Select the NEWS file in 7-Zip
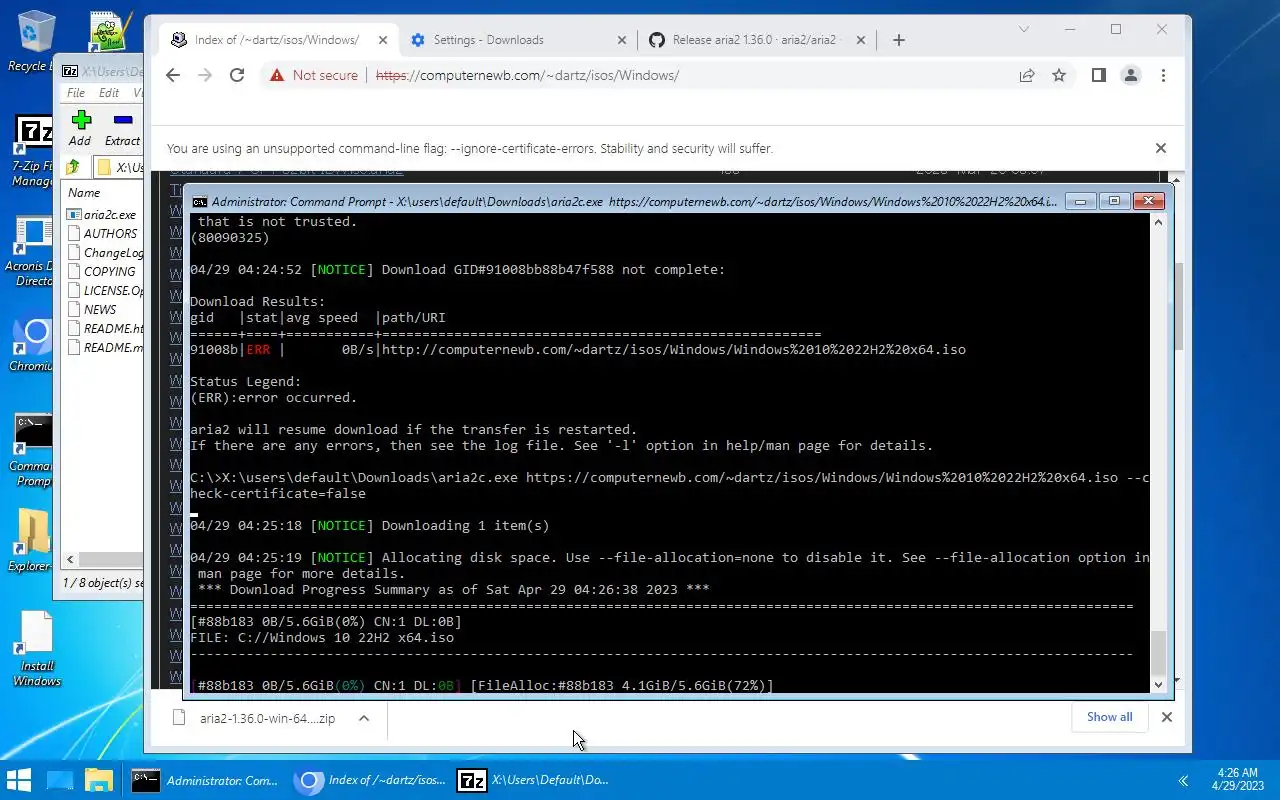 (93, 309)
